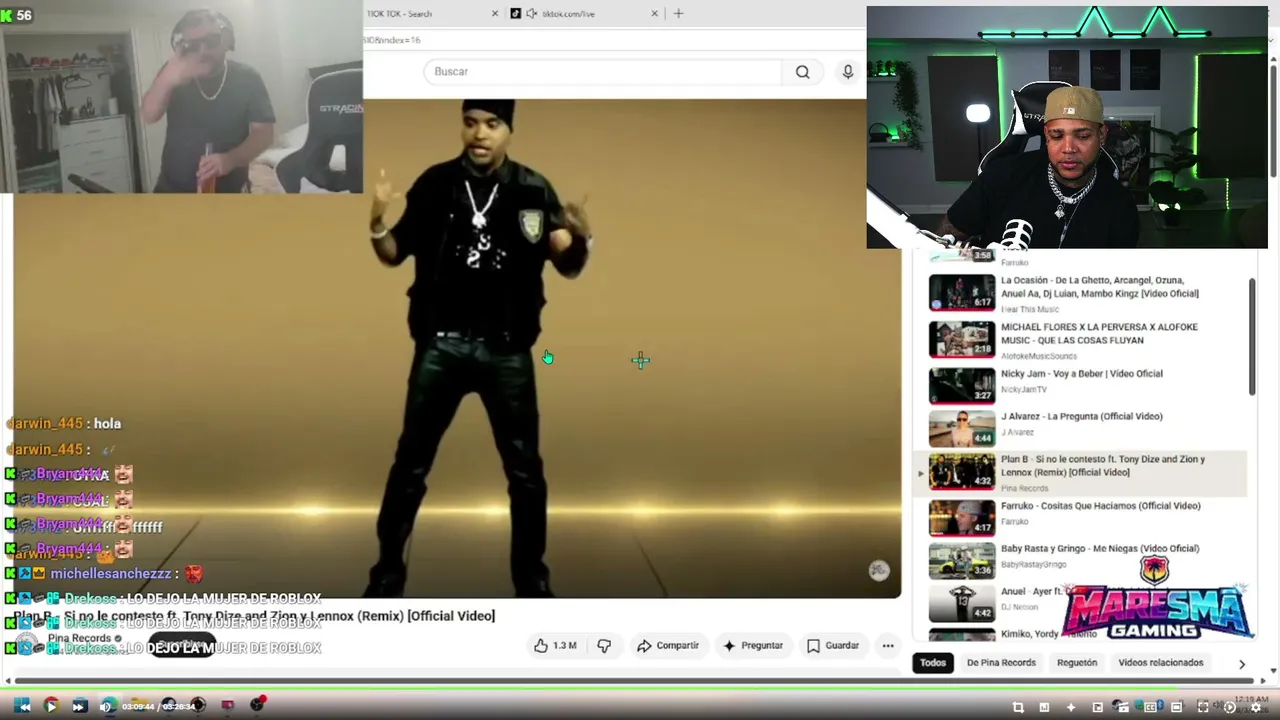Select the Todos filter chip

click(933, 663)
